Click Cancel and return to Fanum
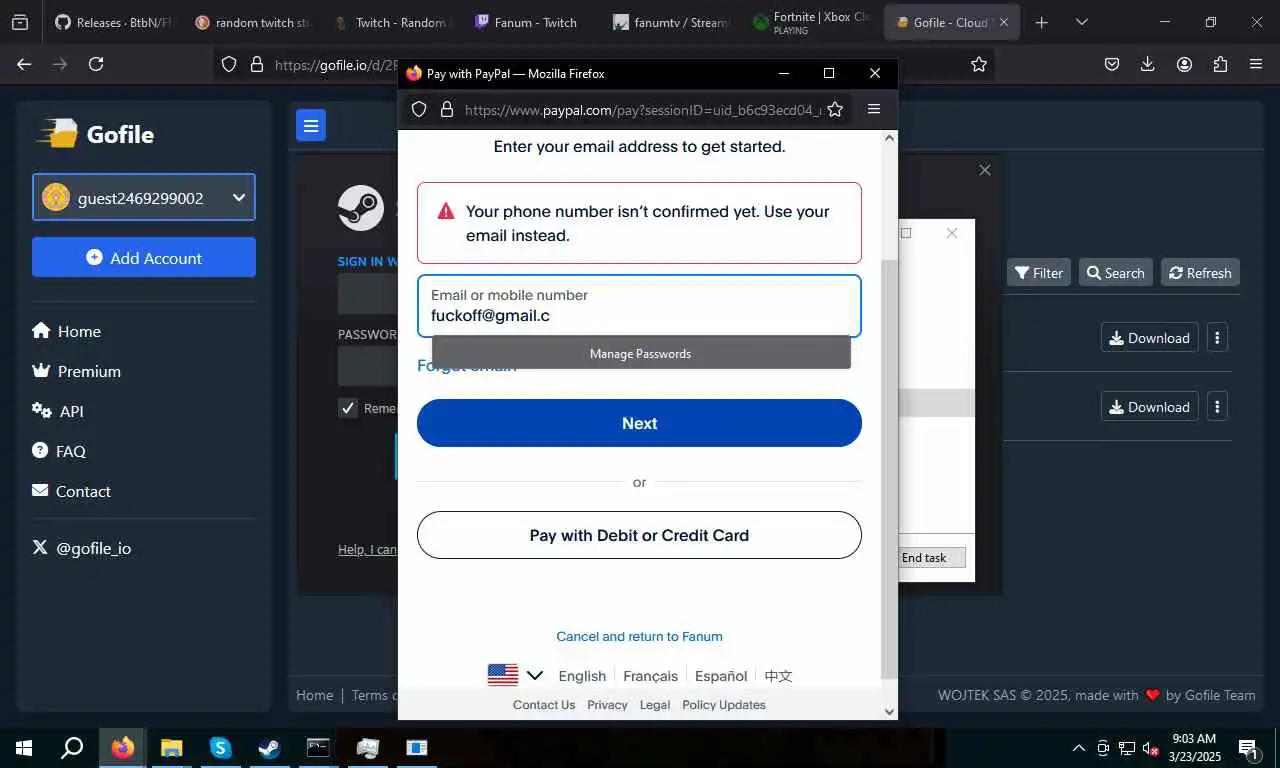 [x=639, y=636]
